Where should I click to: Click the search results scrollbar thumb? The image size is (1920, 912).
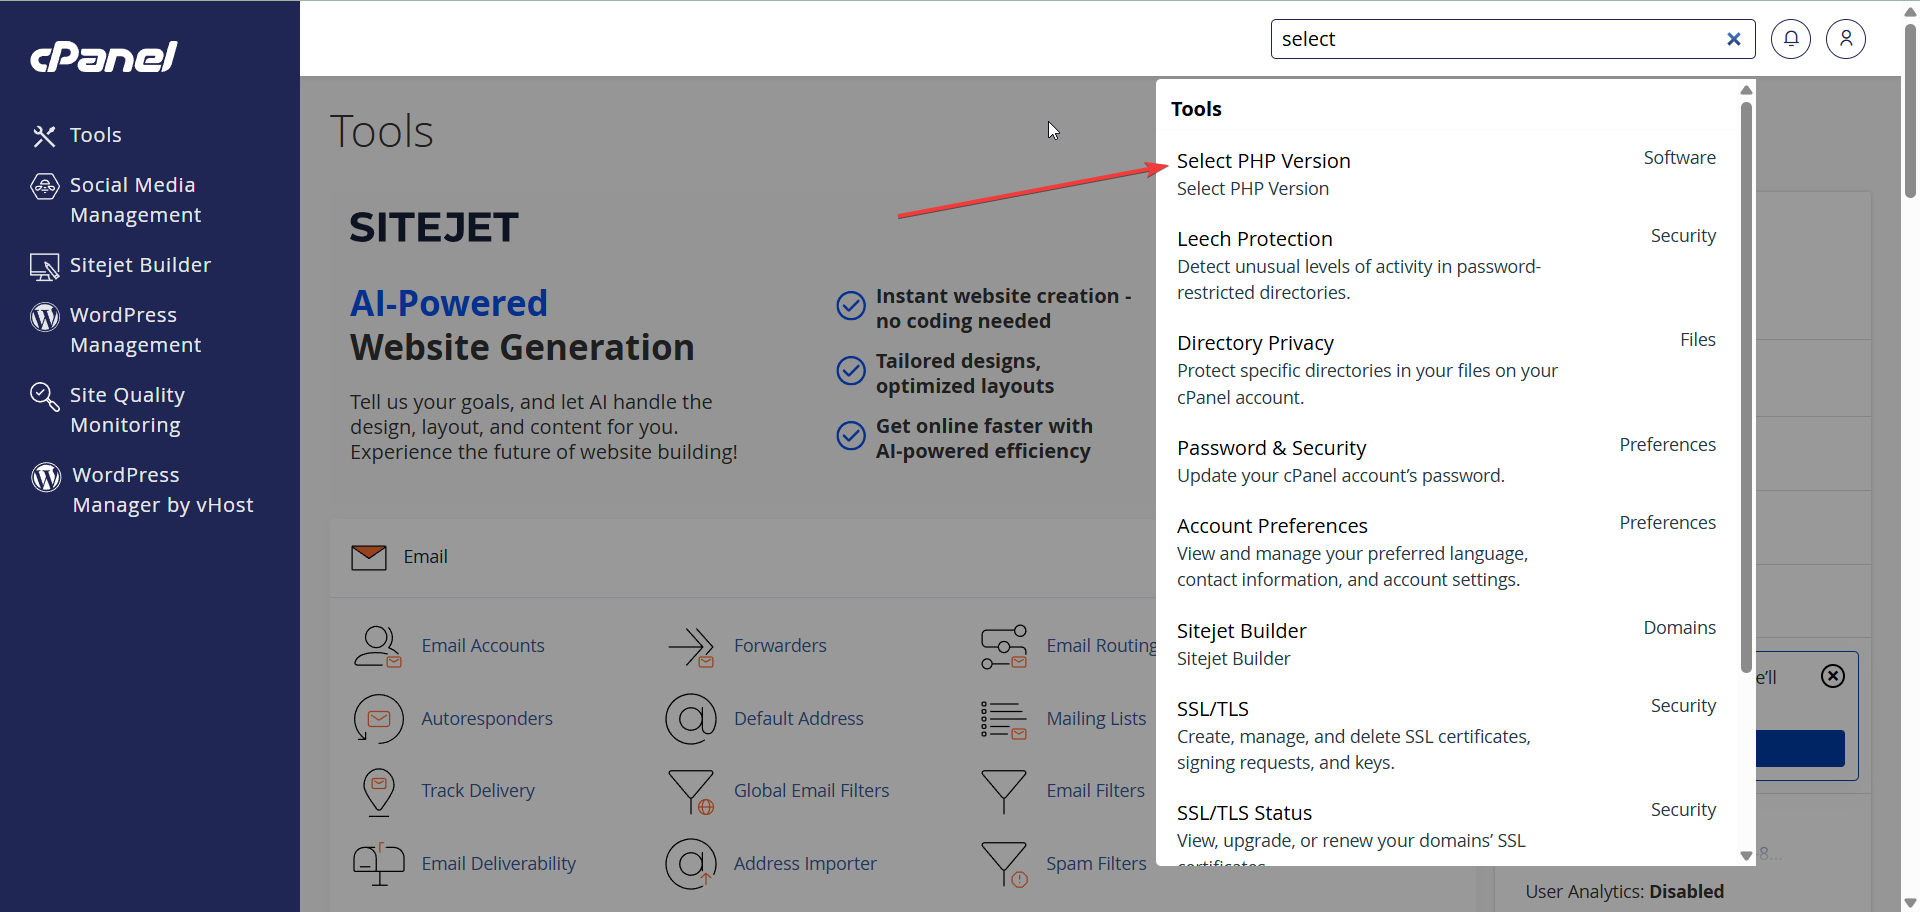point(1746,387)
